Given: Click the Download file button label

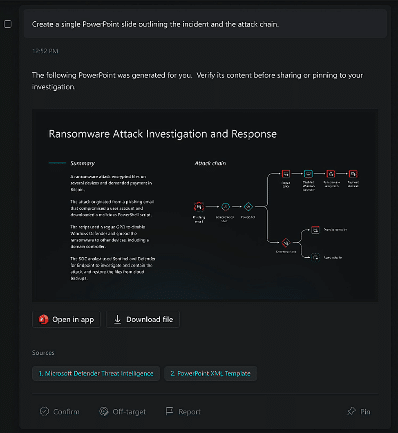Looking at the screenshot, I should point(150,319).
